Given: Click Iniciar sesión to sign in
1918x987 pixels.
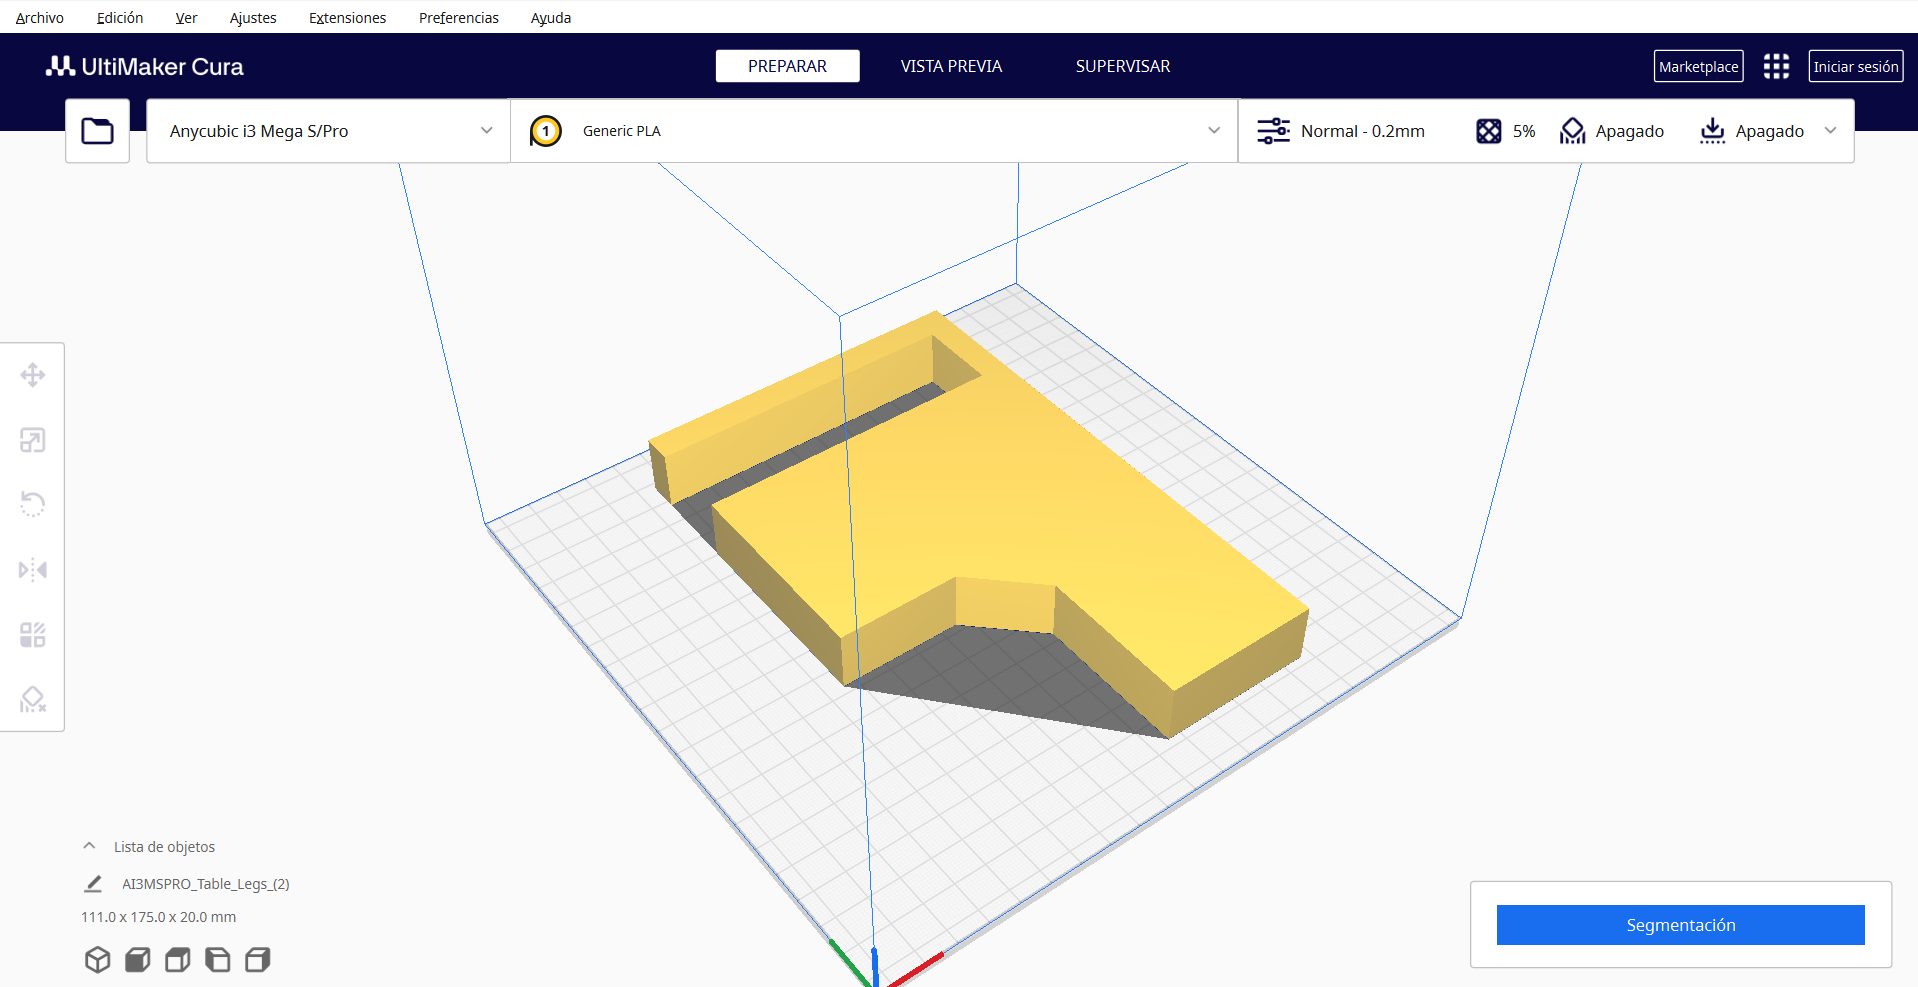Looking at the screenshot, I should pyautogui.click(x=1856, y=66).
